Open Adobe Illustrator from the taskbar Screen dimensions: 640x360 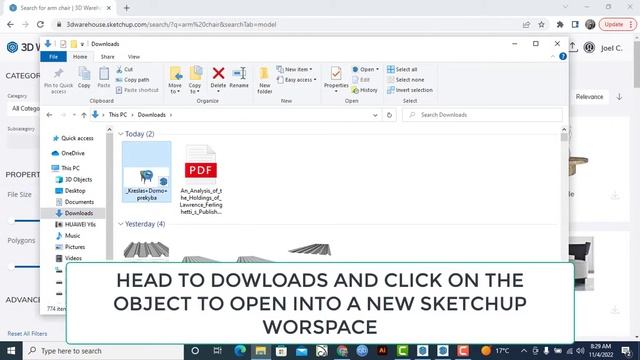382,351
